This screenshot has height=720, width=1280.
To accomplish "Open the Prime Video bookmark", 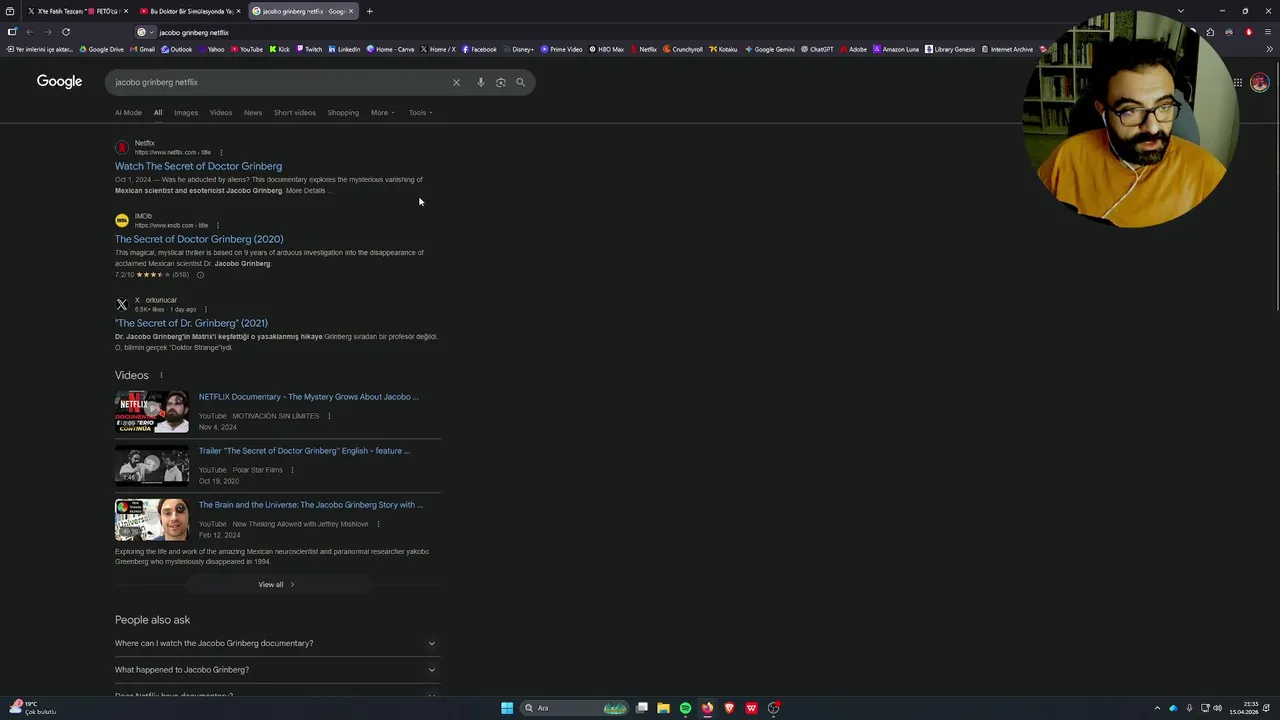I will coord(562,49).
